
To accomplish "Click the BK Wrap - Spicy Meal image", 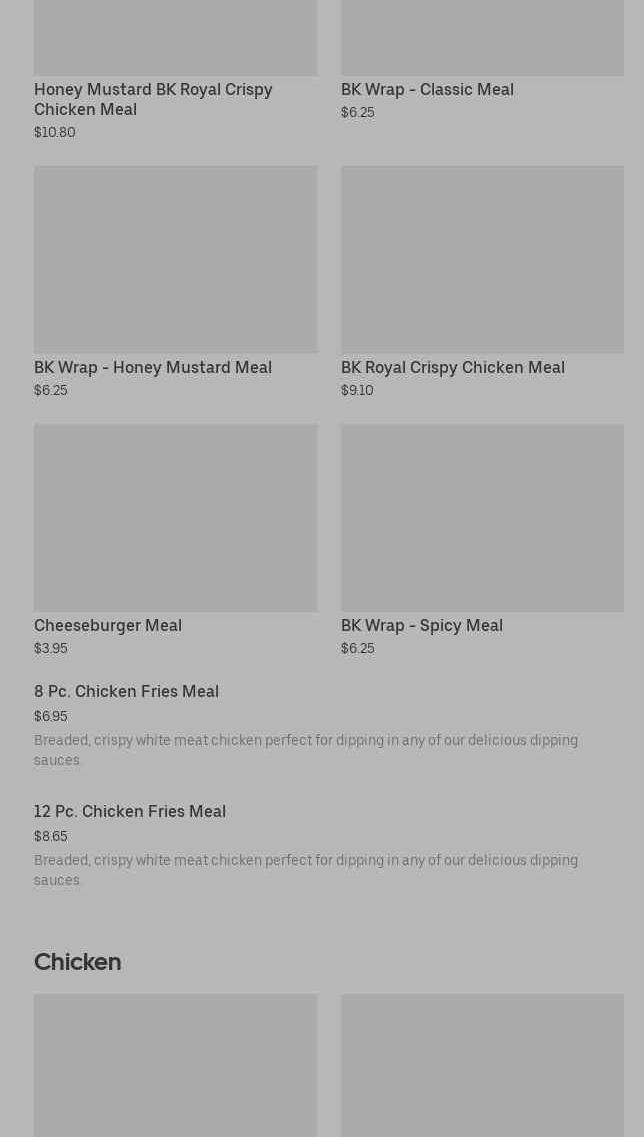I will pos(482,517).
